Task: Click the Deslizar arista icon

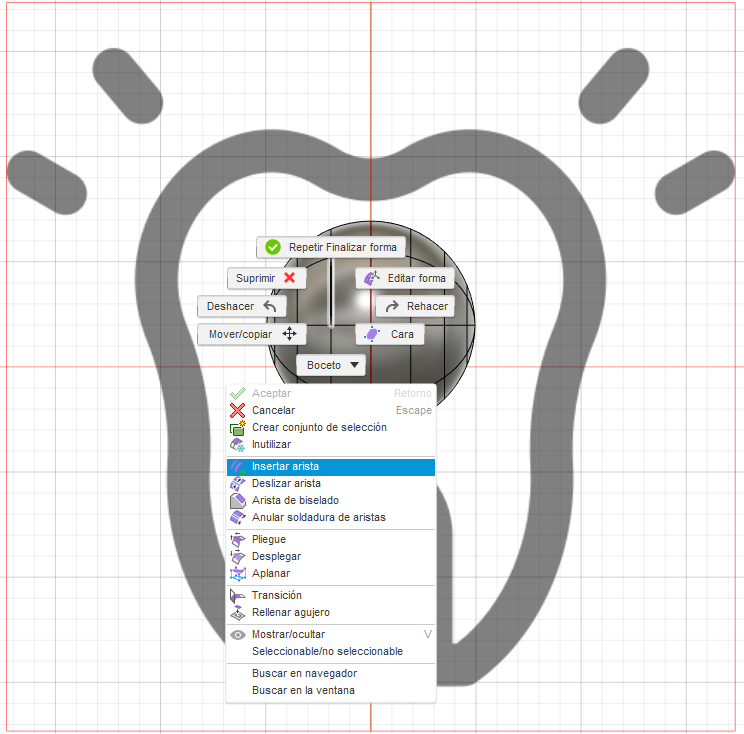Action: point(238,483)
